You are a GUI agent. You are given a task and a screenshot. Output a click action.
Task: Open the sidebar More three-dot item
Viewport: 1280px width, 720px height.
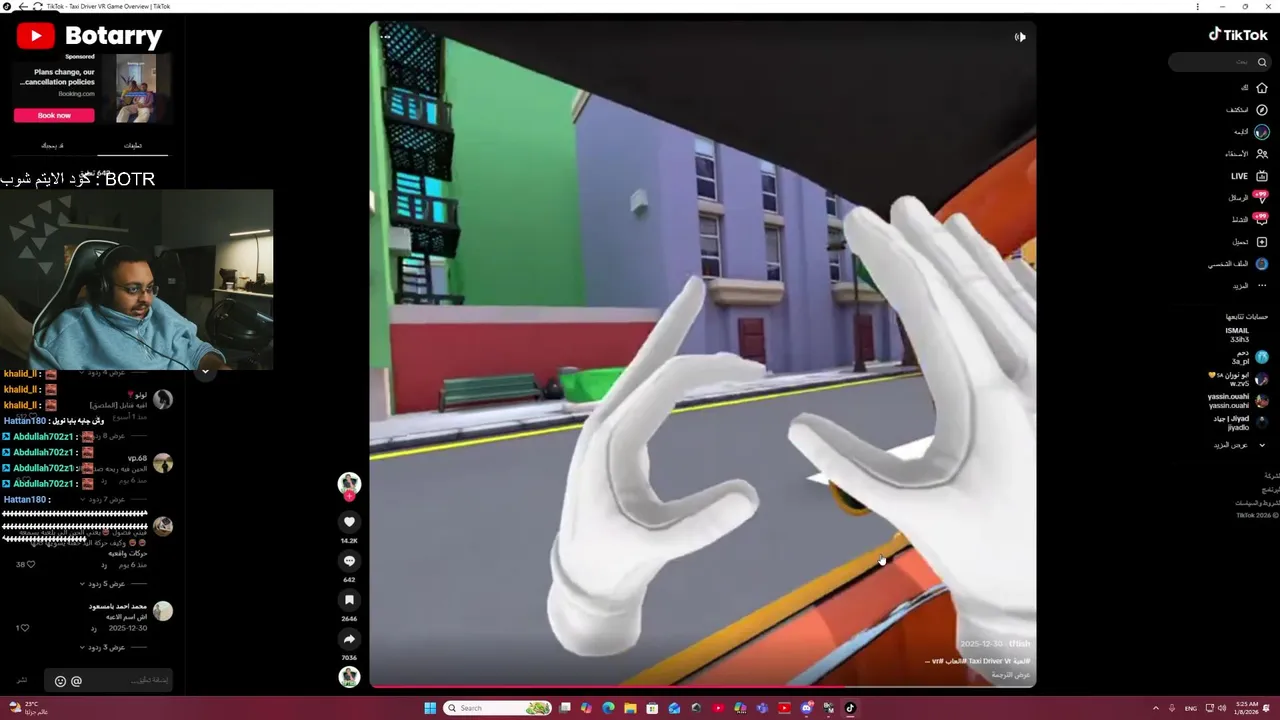[1261, 286]
